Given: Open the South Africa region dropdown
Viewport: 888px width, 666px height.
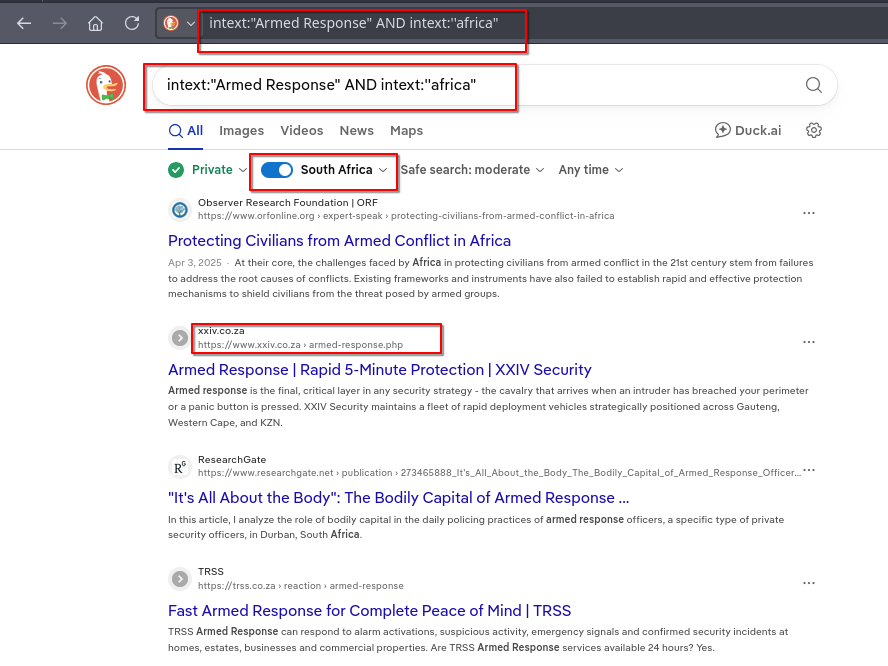Looking at the screenshot, I should pyautogui.click(x=344, y=170).
